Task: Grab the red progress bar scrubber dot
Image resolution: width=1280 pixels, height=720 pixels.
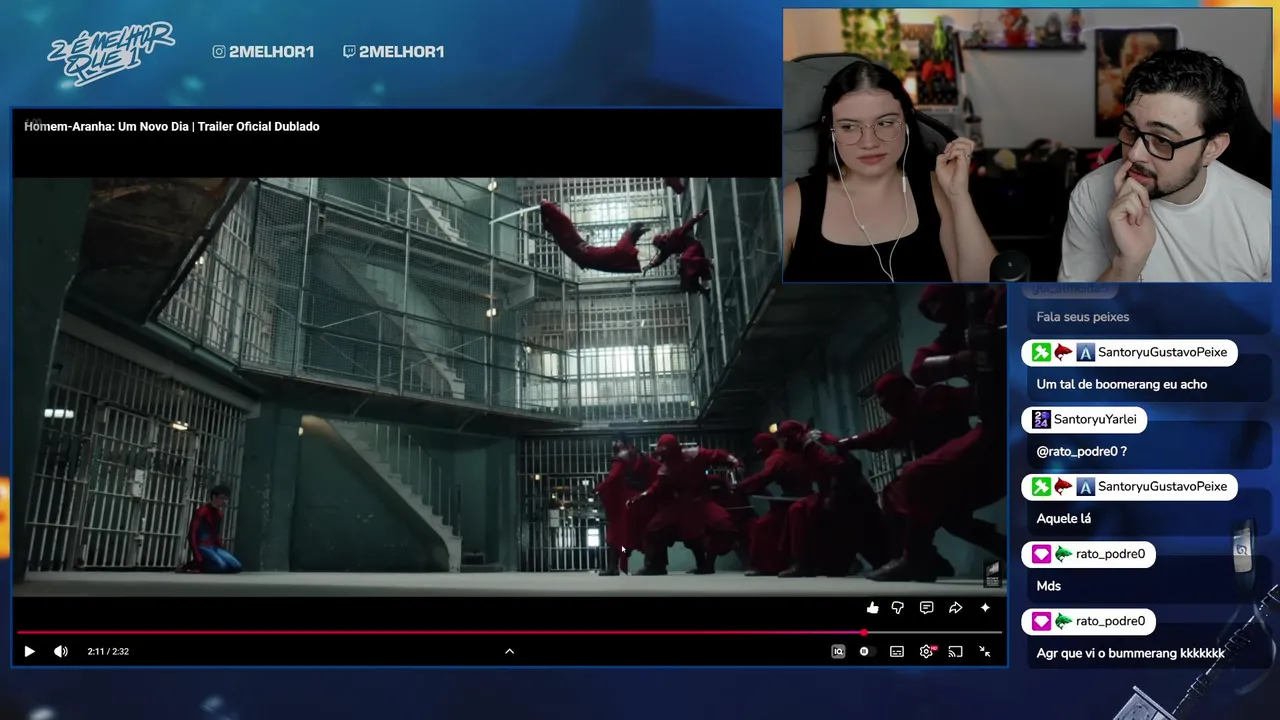Action: [x=864, y=632]
